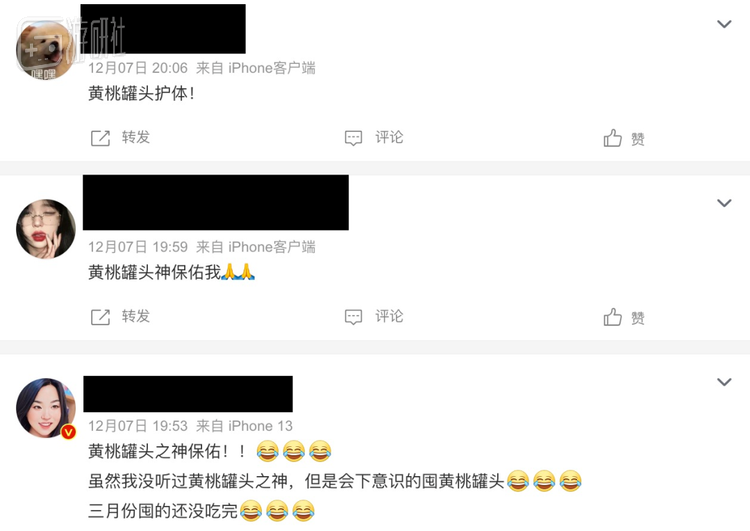Like the 黄桃罐头神保佑我 post
Viewport: 750px width, 531px height.
tap(613, 317)
